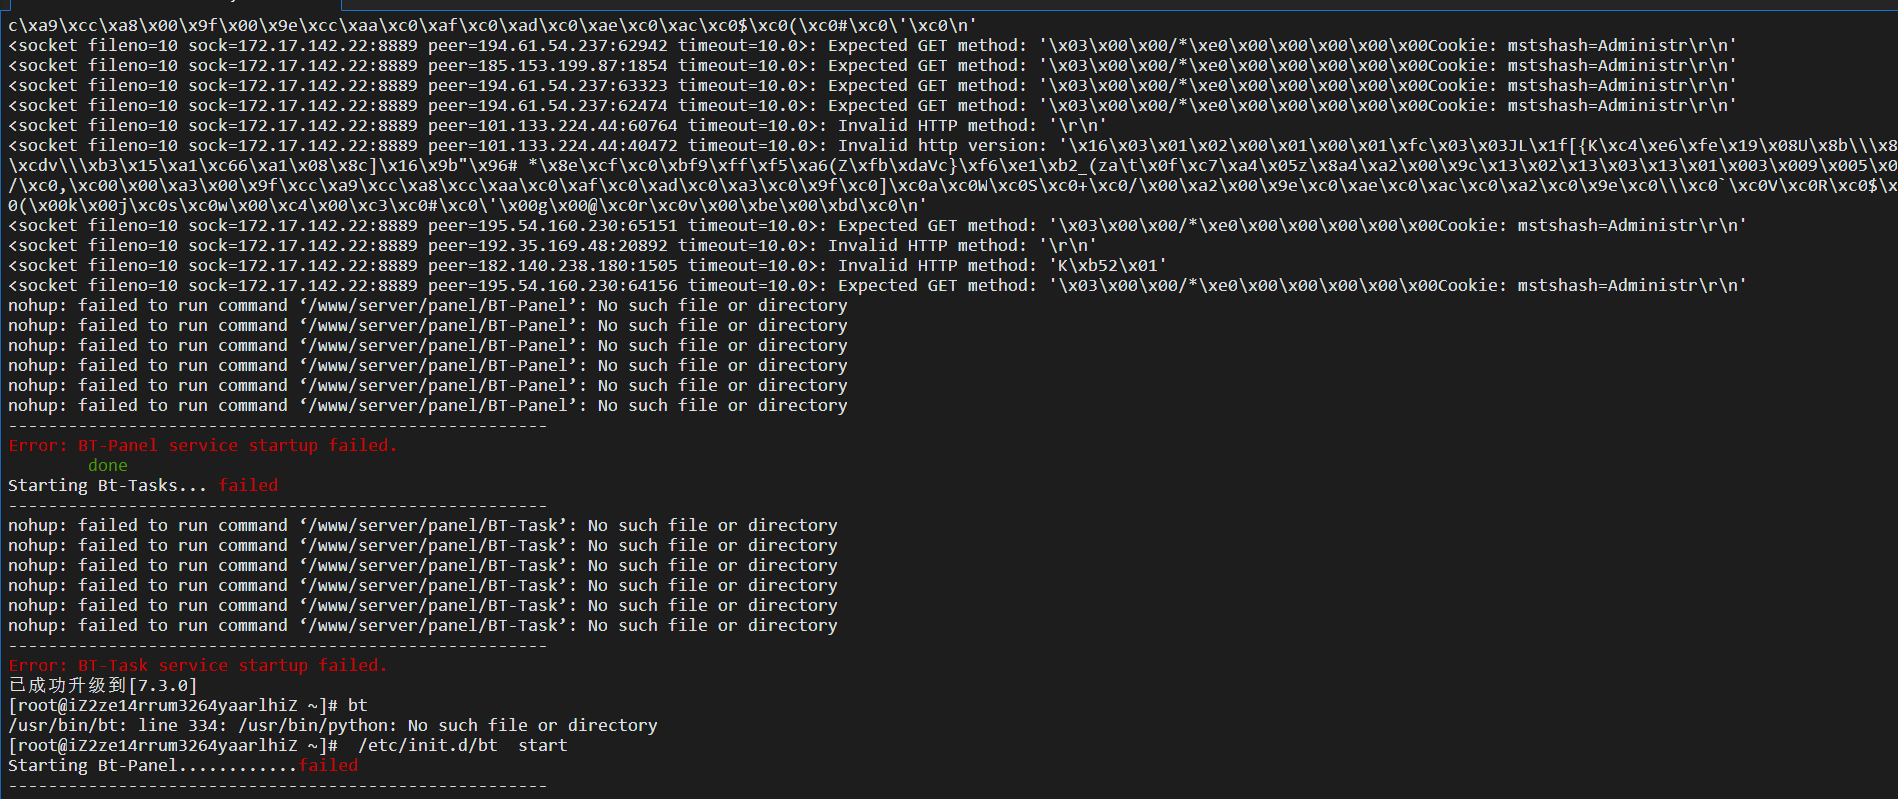1898x799 pixels.
Task: Click the red 'Error: BT-Task service startup failed.' line
Action: [198, 665]
